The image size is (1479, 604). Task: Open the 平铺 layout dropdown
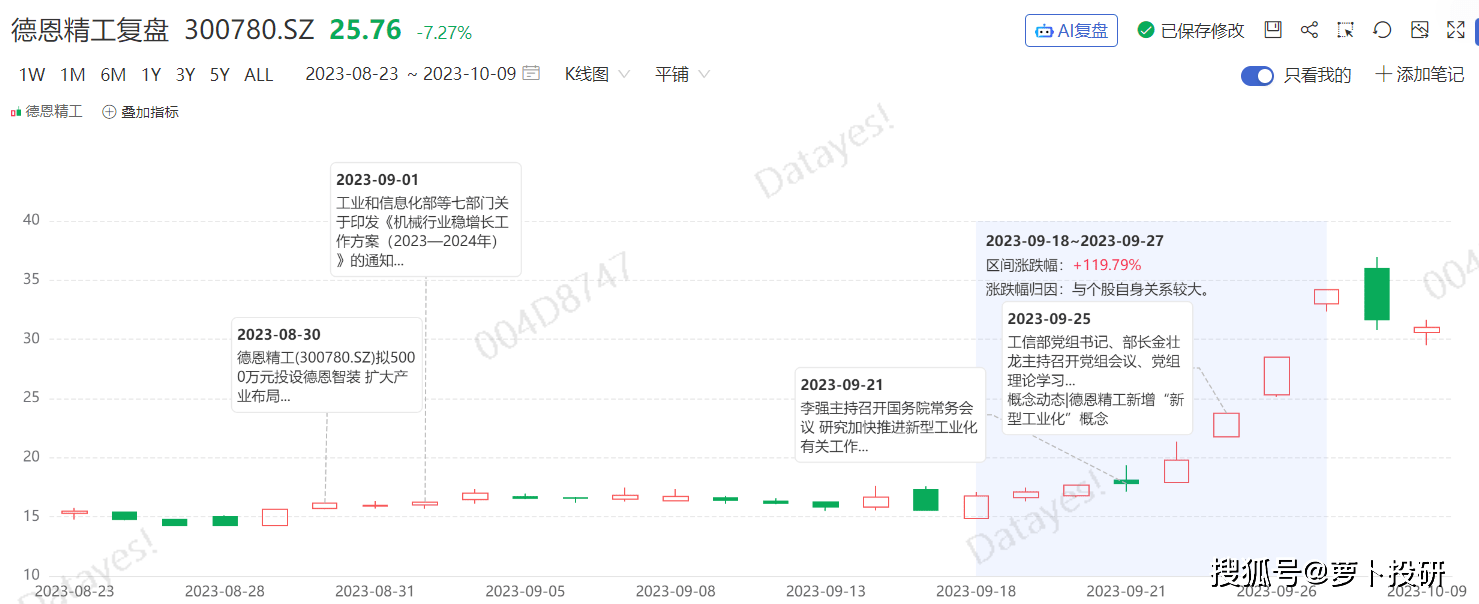click(x=682, y=74)
